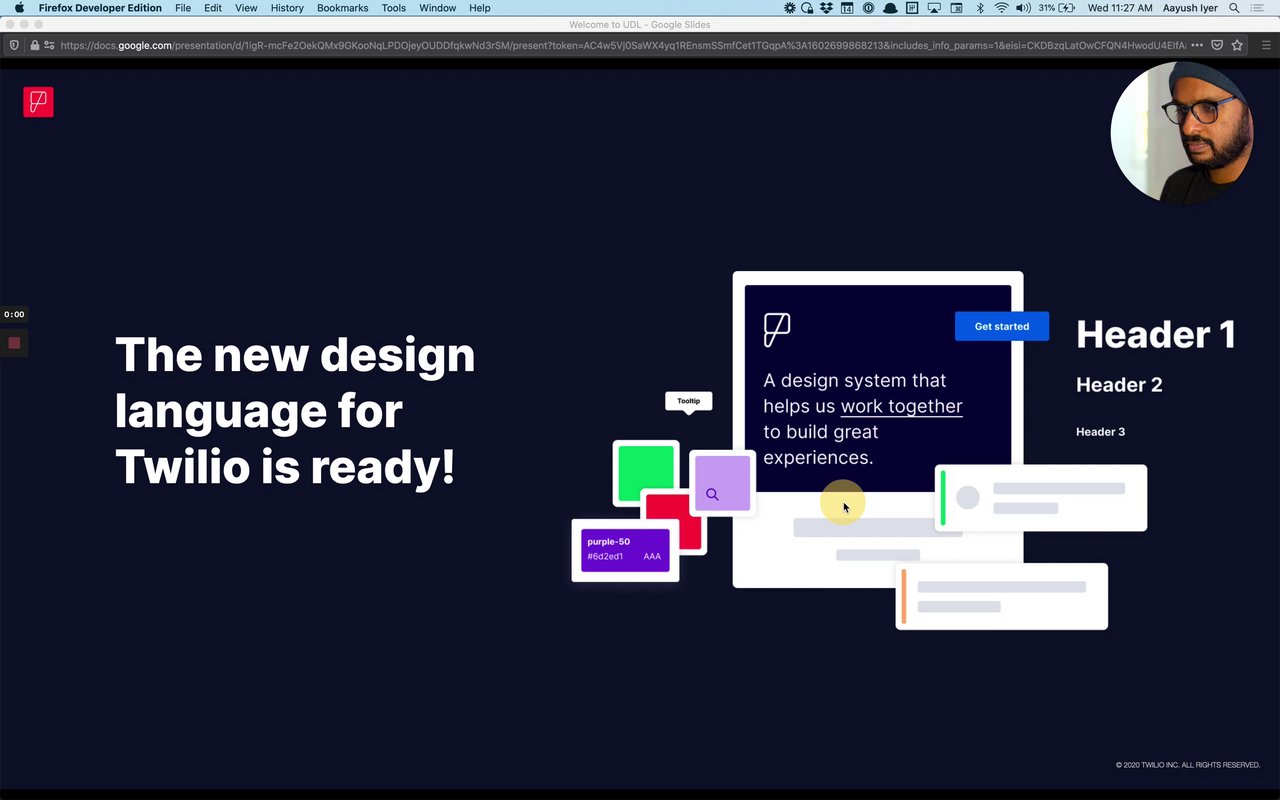Image resolution: width=1280 pixels, height=800 pixels.
Task: Click the Header 2 text
Action: pyautogui.click(x=1119, y=385)
